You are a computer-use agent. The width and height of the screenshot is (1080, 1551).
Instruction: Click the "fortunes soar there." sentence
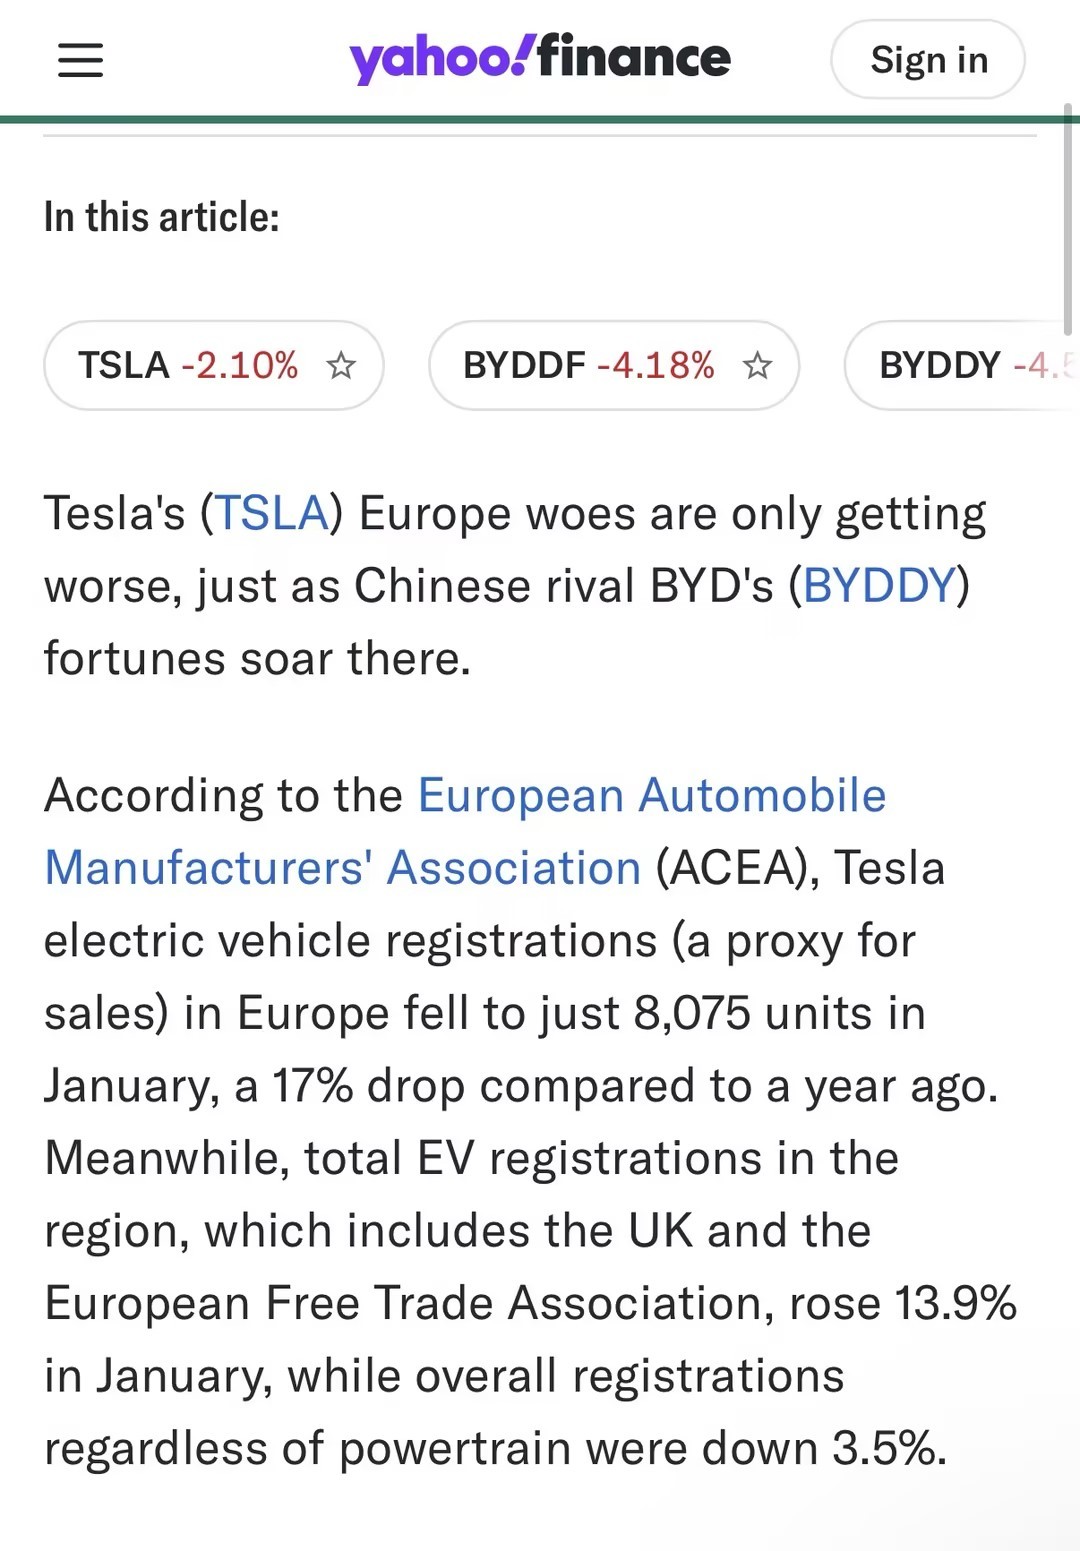pos(257,659)
